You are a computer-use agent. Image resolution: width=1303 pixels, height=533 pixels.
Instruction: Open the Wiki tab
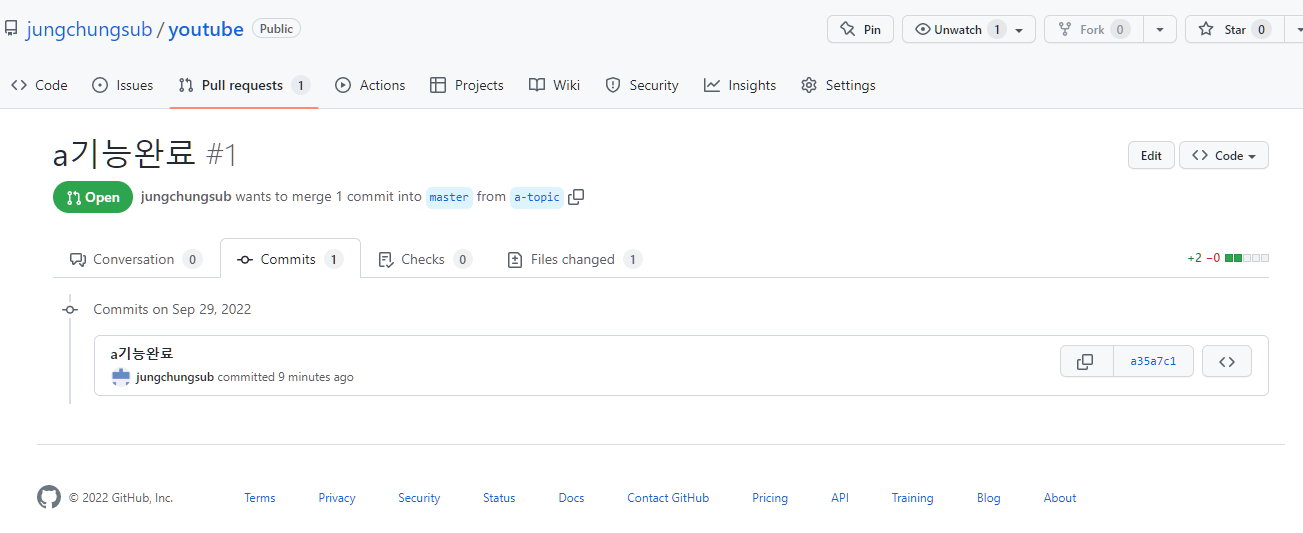[554, 85]
